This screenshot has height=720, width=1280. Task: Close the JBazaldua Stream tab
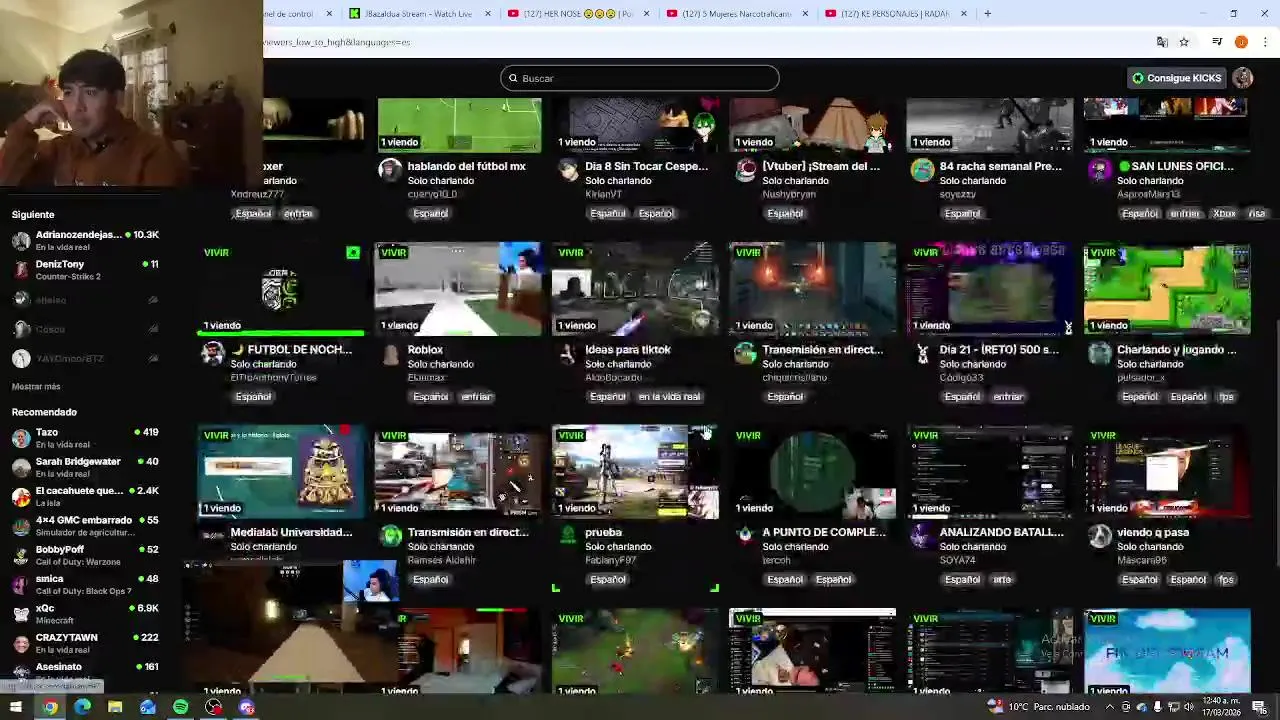(x=488, y=14)
